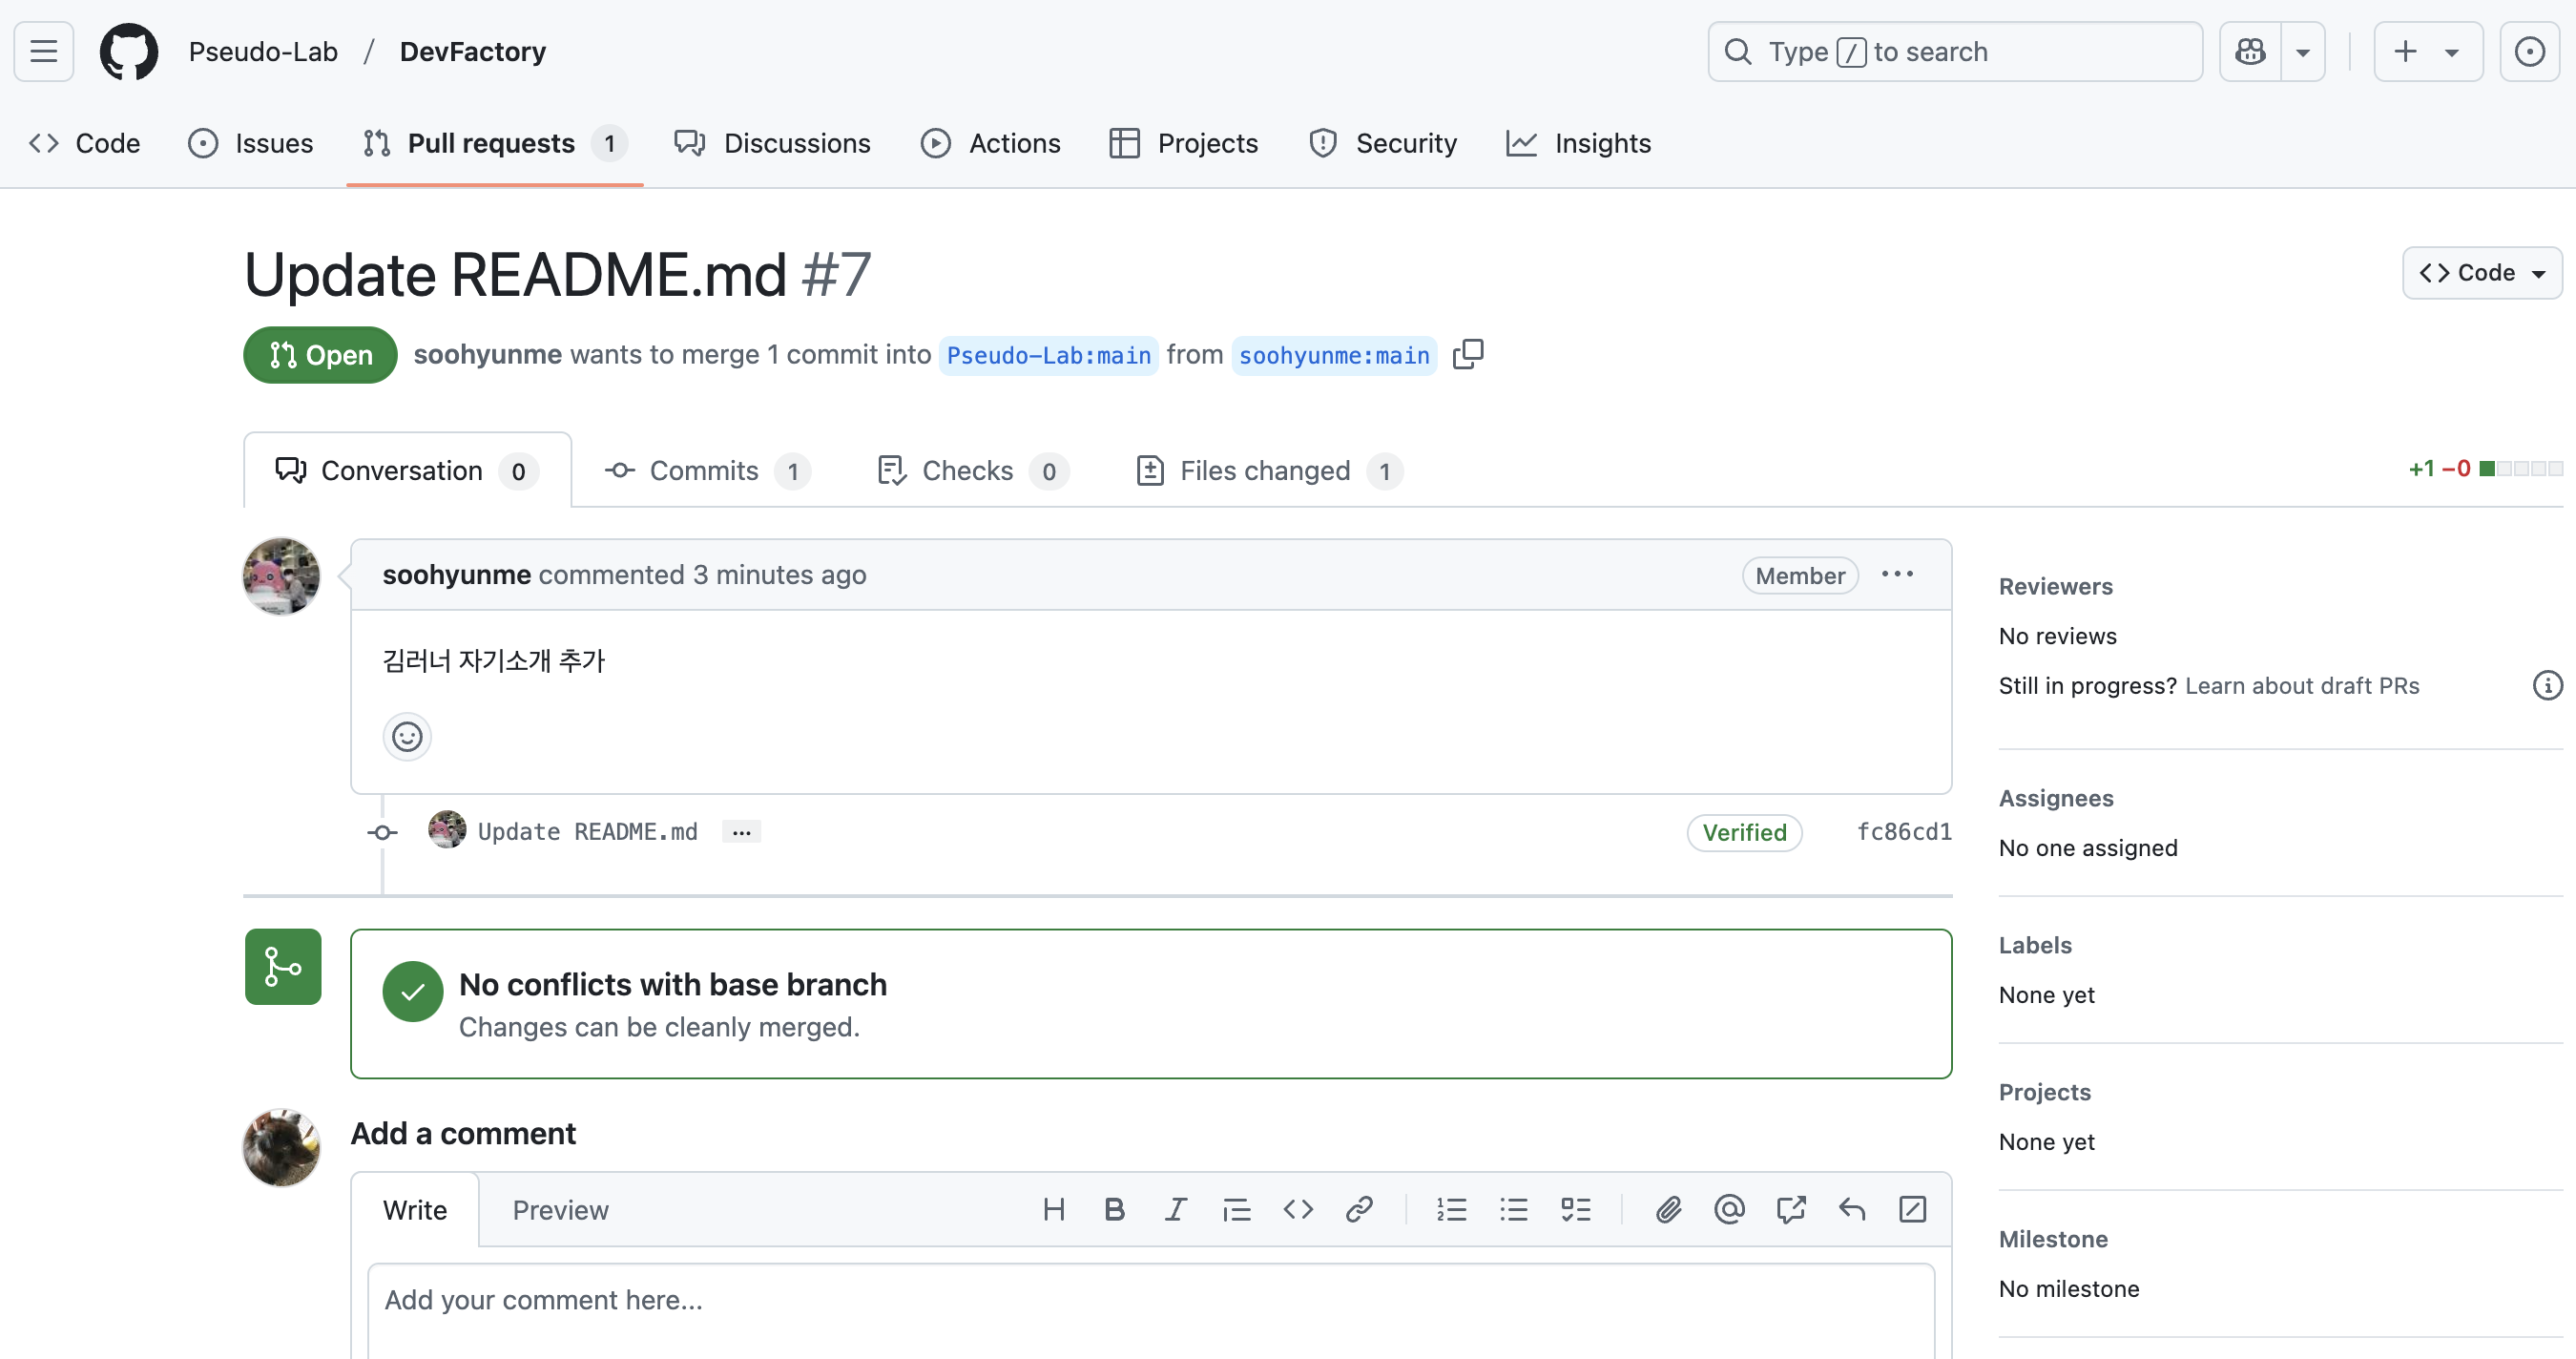Copy the soohyunme:main branch name icon
This screenshot has width=2576, height=1359.
point(1468,354)
